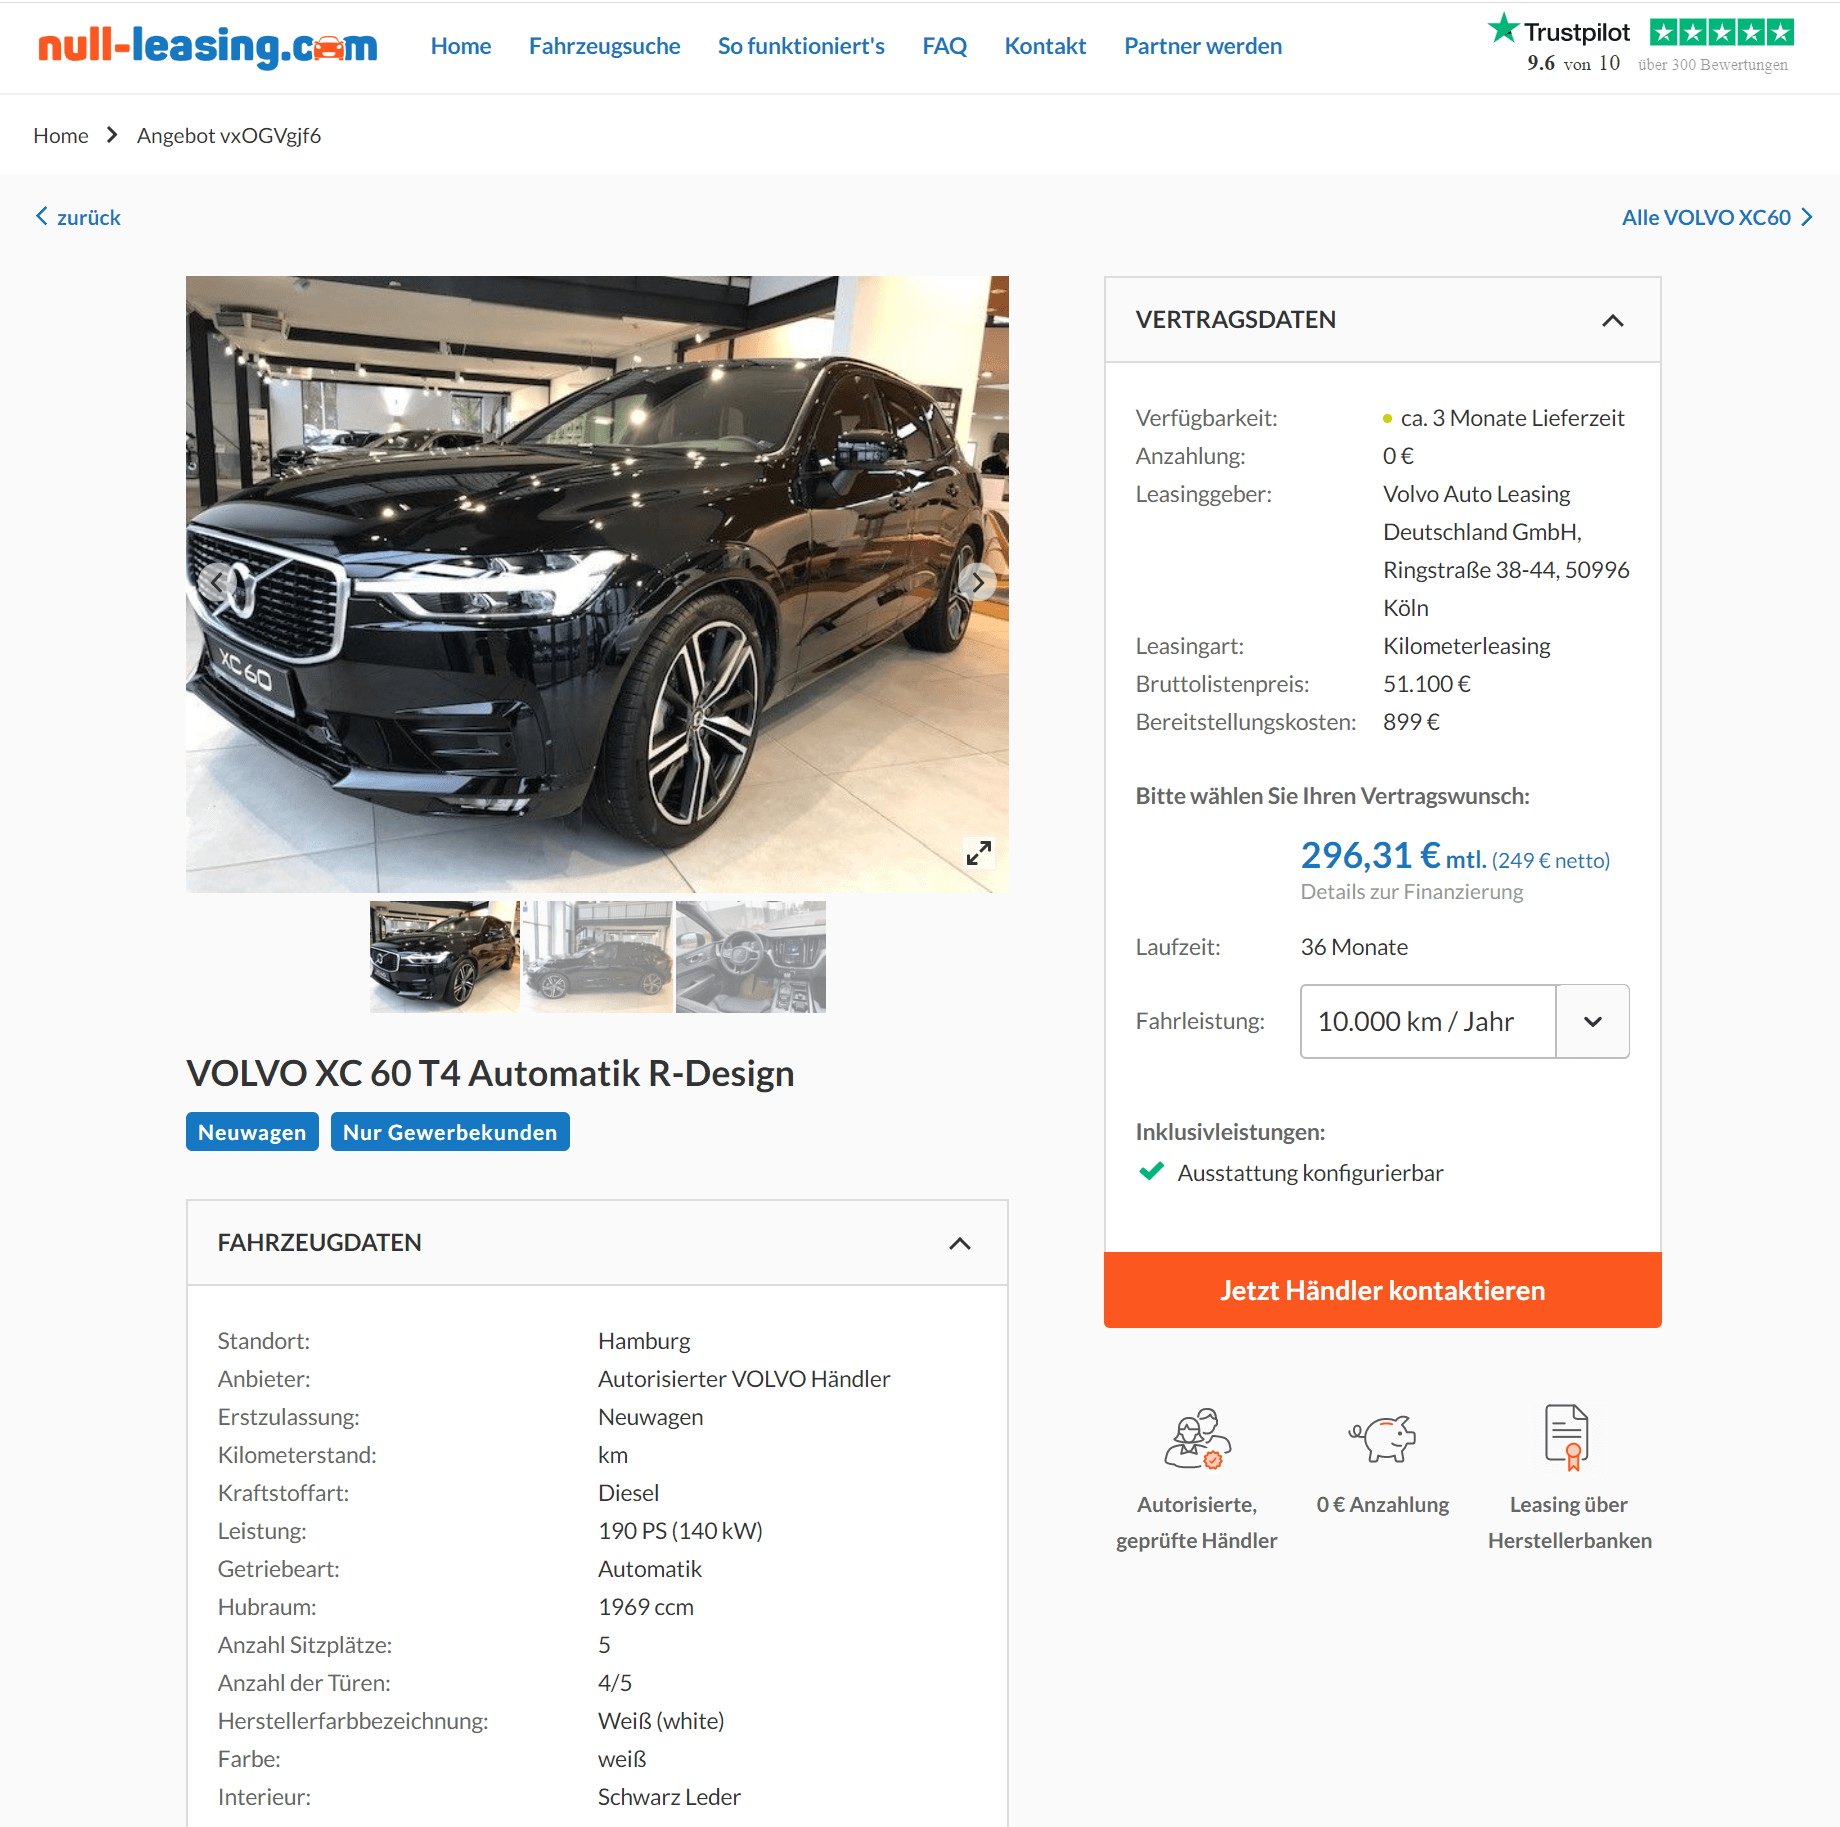Collapse the Fahrzeugdaten section

pos(959,1243)
